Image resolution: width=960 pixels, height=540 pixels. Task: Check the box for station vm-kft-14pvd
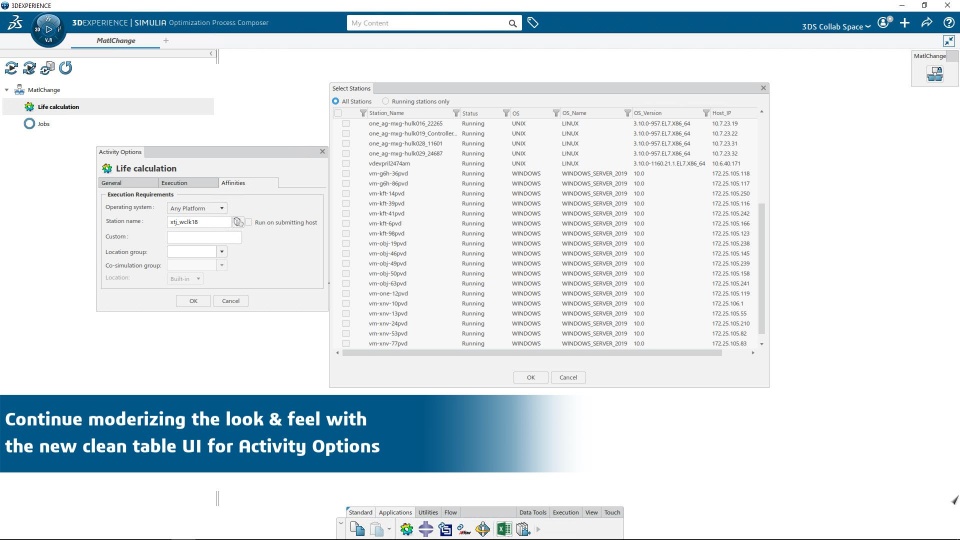(x=346, y=193)
